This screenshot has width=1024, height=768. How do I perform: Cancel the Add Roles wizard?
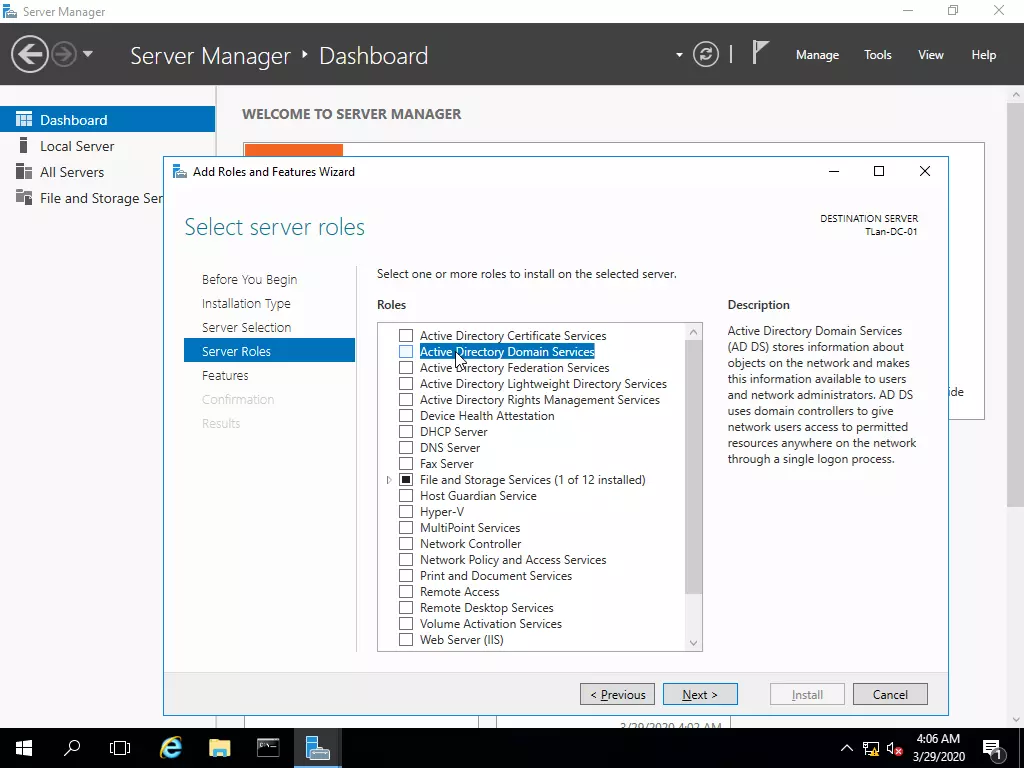point(890,694)
